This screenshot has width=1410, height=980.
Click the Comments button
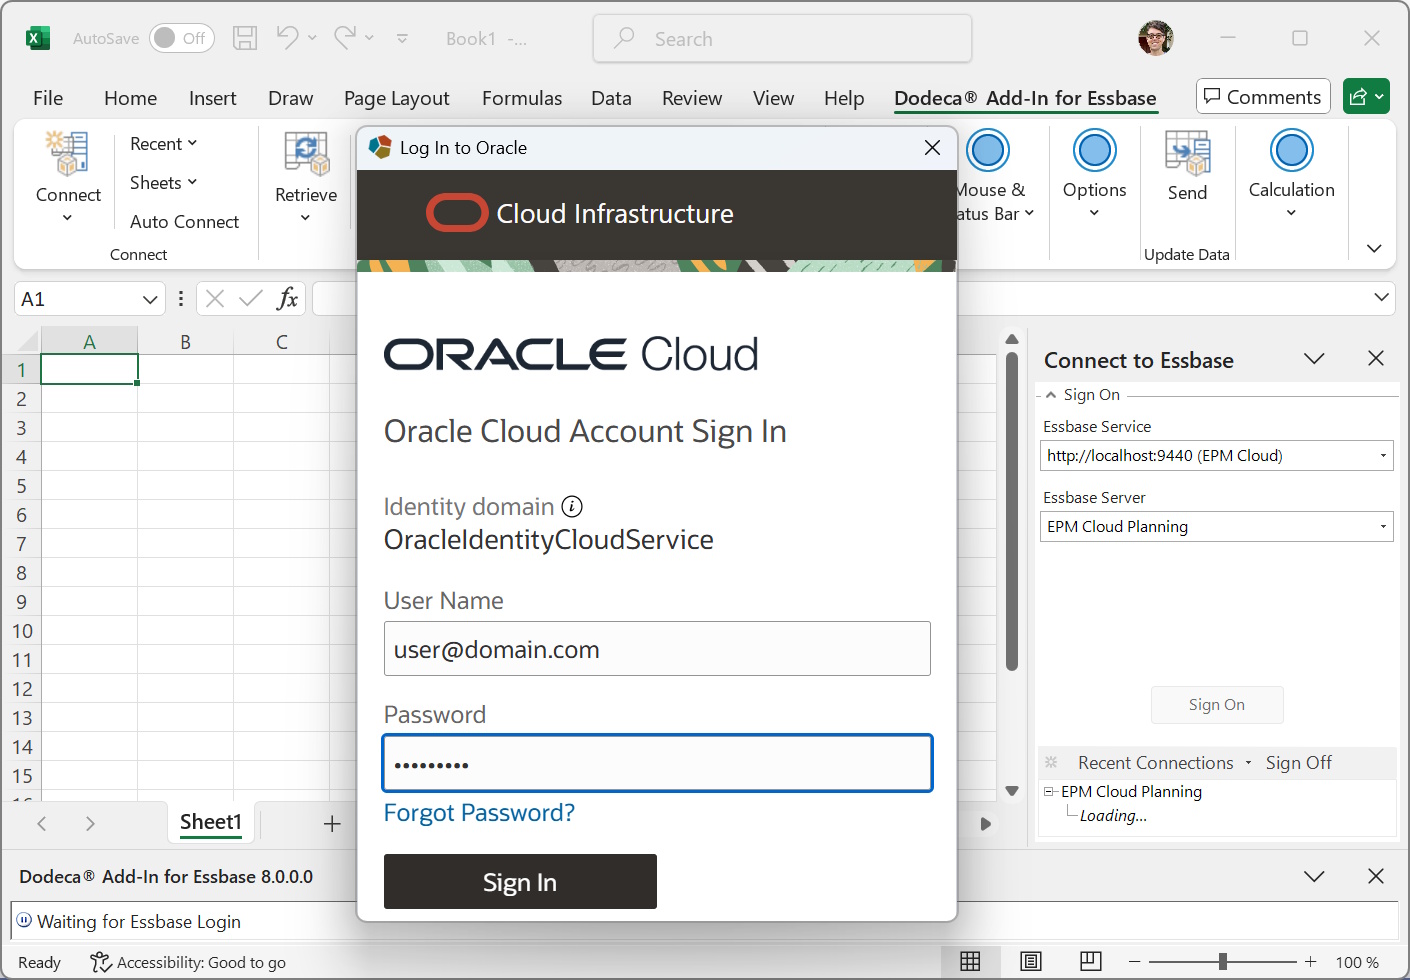(x=1263, y=97)
